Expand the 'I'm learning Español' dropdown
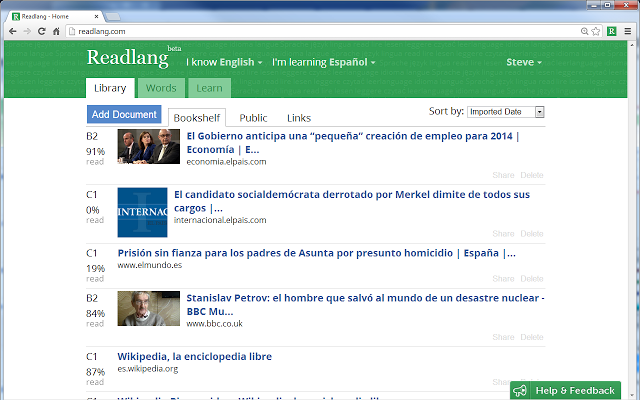Viewport: 640px width, 400px height. click(x=323, y=62)
